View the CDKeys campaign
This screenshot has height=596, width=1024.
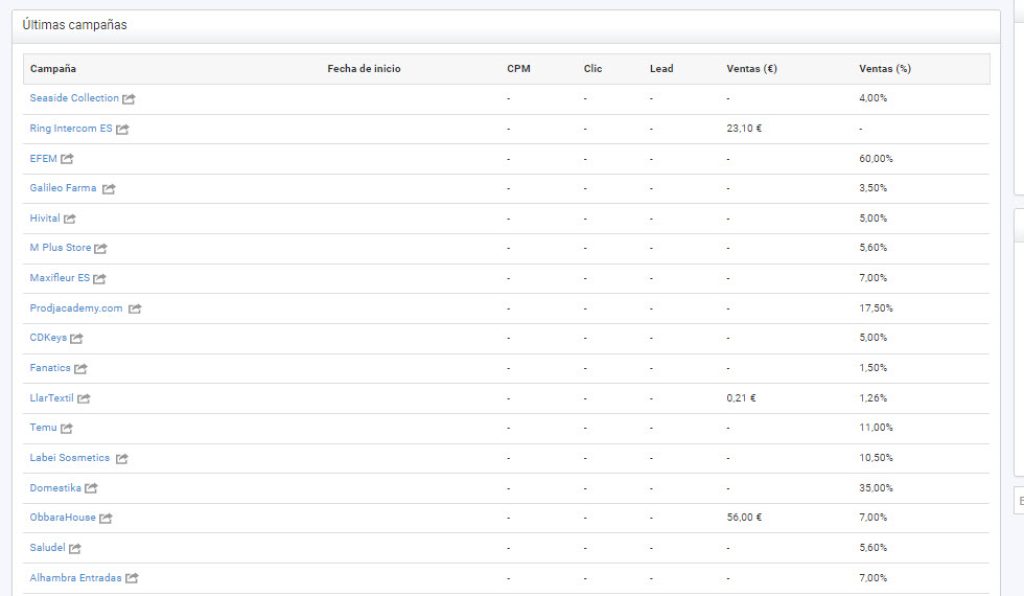(48, 337)
